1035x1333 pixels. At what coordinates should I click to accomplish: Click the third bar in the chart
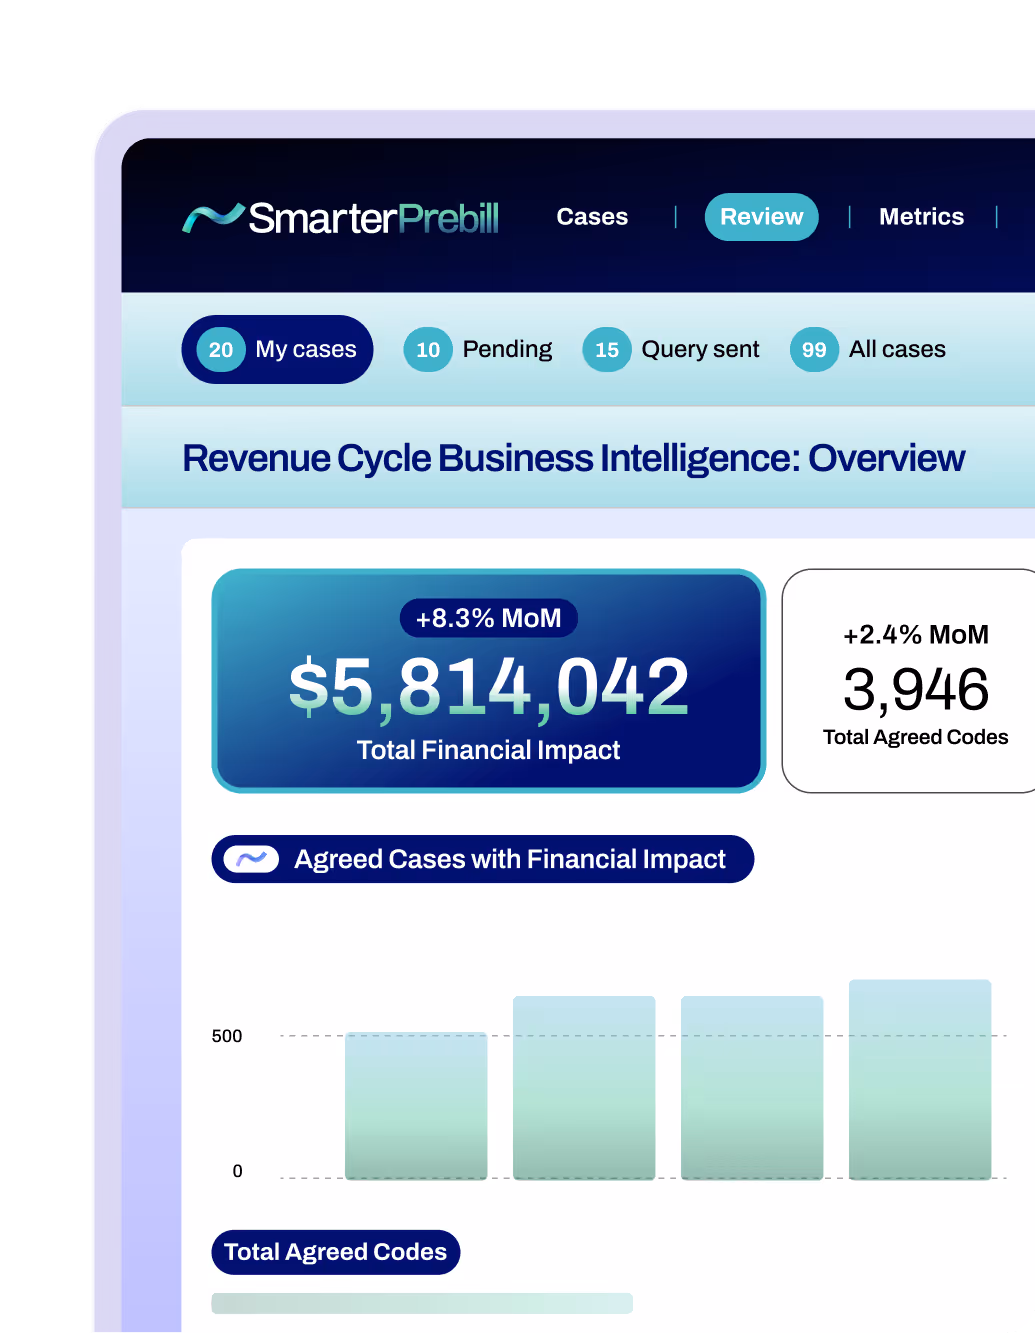[x=752, y=1088]
